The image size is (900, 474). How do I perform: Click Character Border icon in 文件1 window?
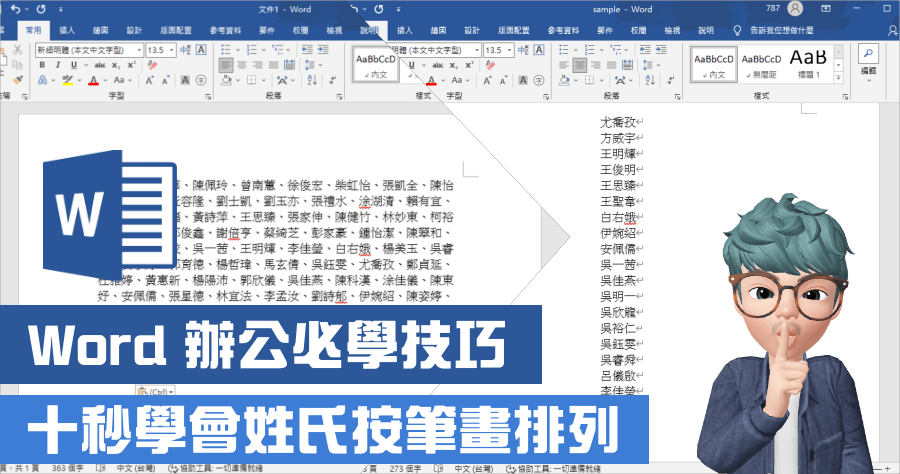201,50
